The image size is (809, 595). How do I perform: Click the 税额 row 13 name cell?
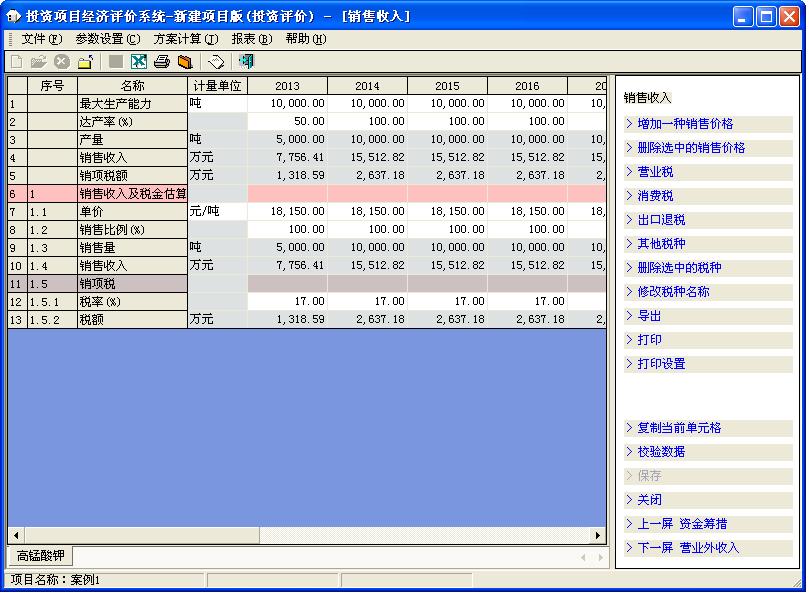point(133,319)
